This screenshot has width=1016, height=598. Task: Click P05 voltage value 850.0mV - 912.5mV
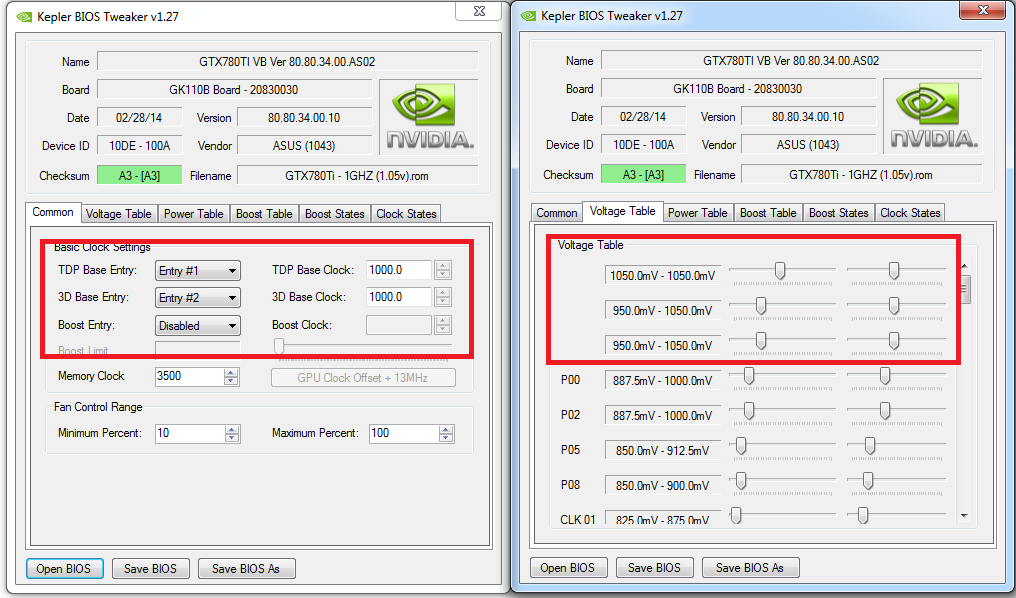(x=662, y=450)
